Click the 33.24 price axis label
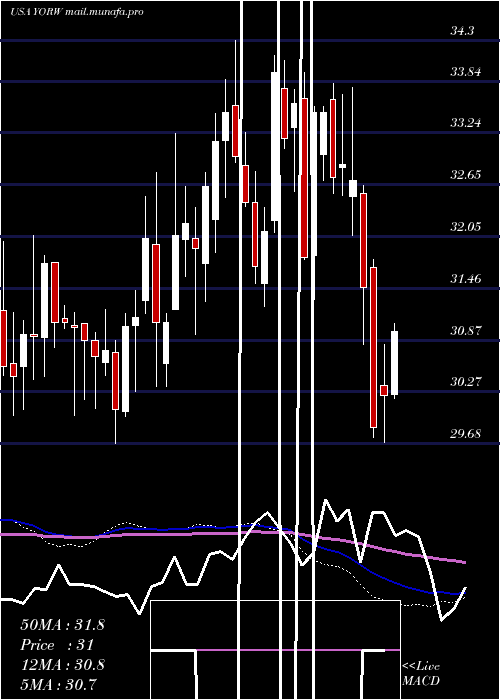 [x=466, y=123]
